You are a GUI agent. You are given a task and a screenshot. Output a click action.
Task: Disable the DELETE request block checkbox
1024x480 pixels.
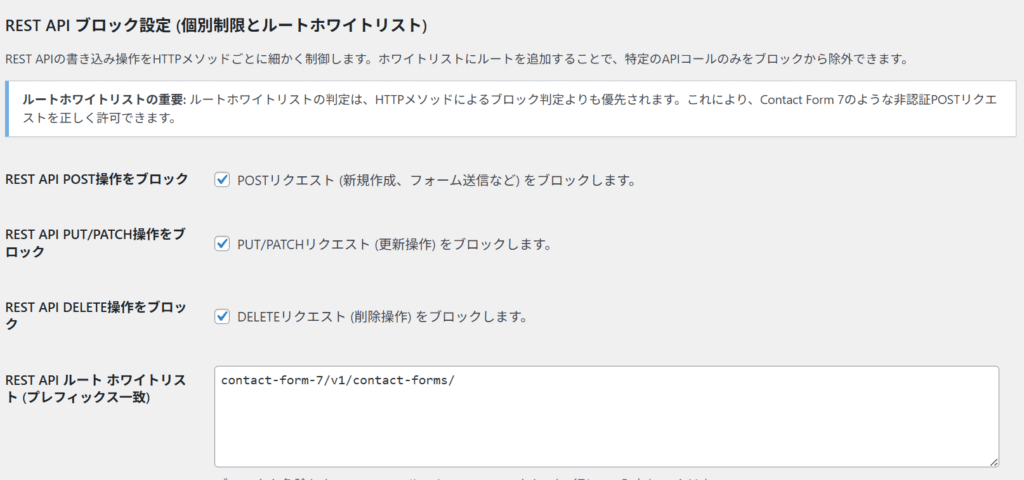222,316
